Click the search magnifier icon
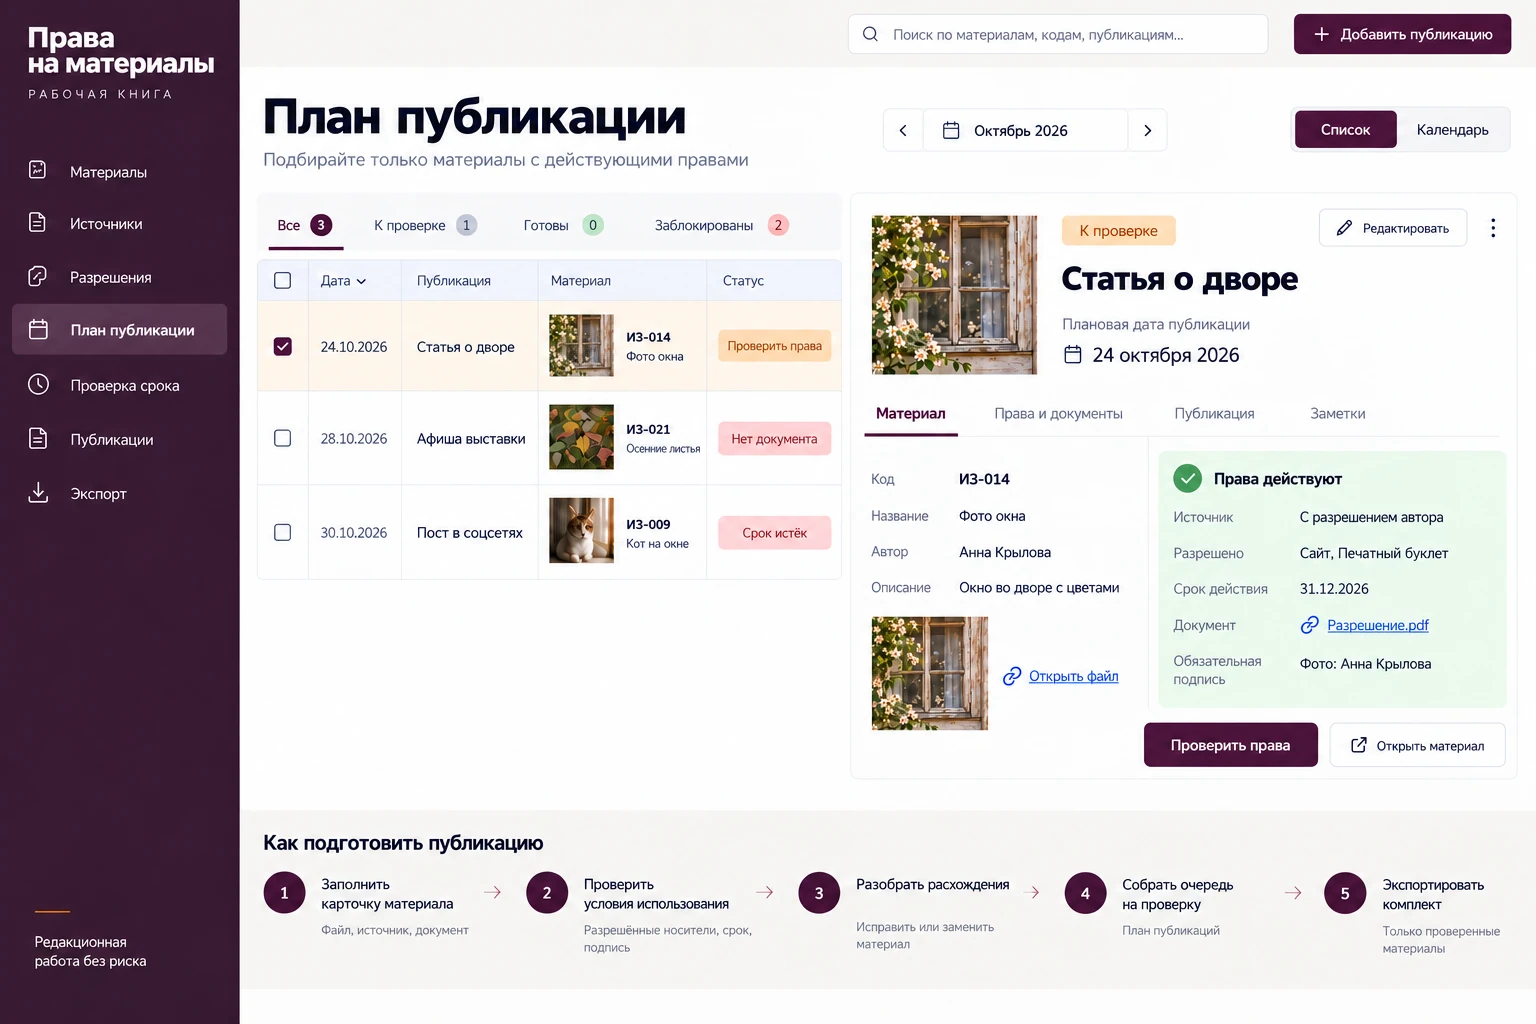Screen dimensions: 1536x1024 point(870,34)
